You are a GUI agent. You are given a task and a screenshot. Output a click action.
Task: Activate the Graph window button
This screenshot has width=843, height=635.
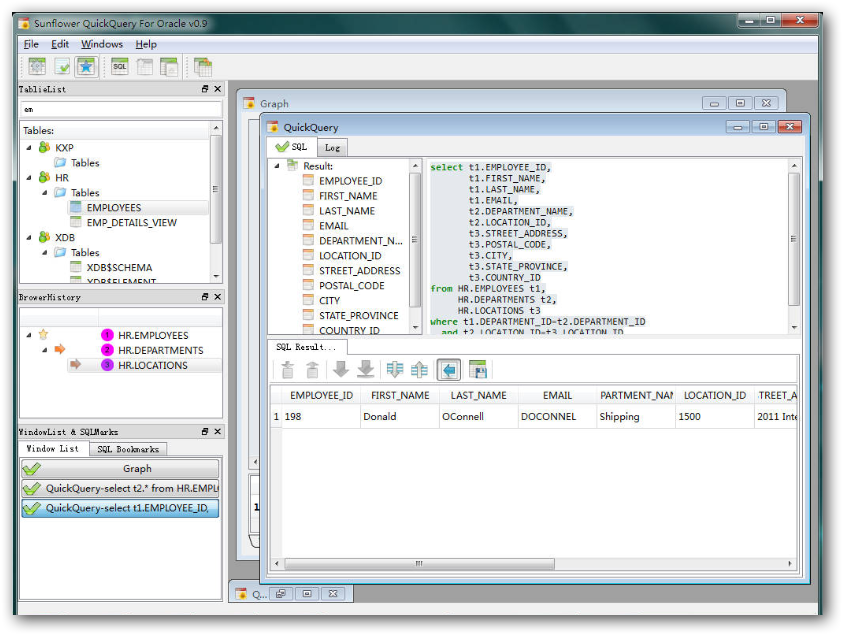120,468
